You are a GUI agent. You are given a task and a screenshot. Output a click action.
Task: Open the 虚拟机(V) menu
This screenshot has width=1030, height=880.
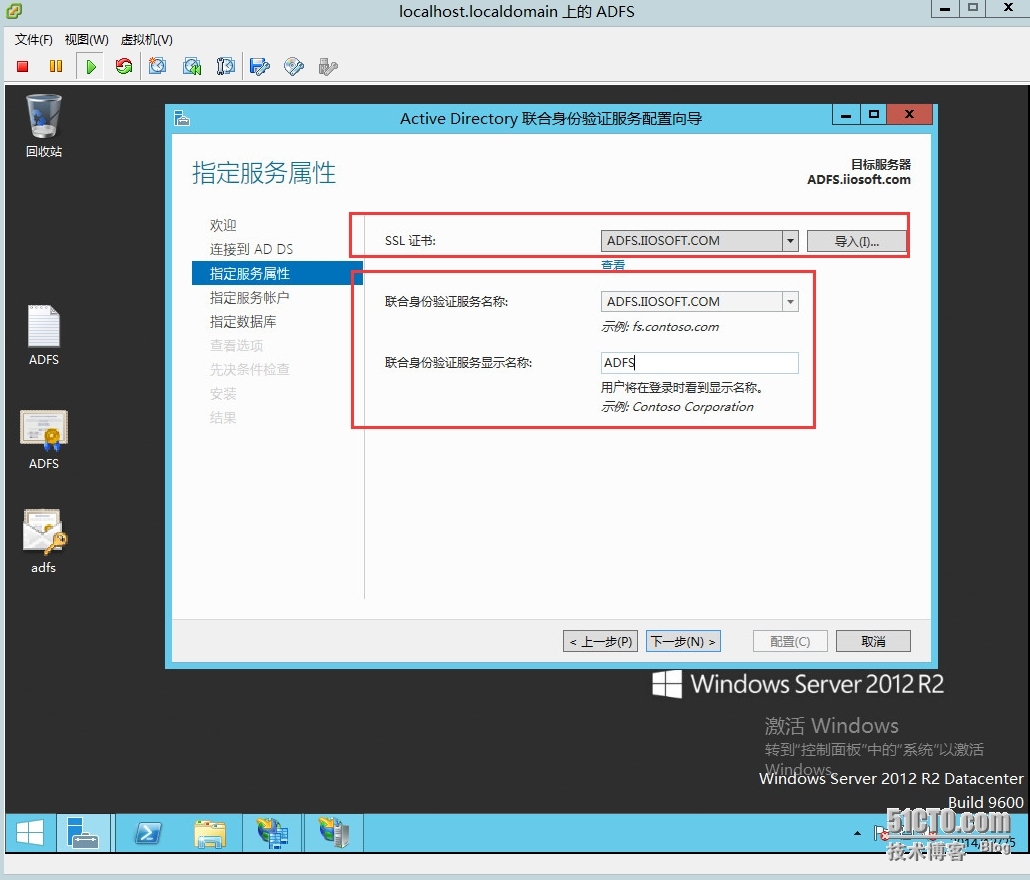click(146, 40)
